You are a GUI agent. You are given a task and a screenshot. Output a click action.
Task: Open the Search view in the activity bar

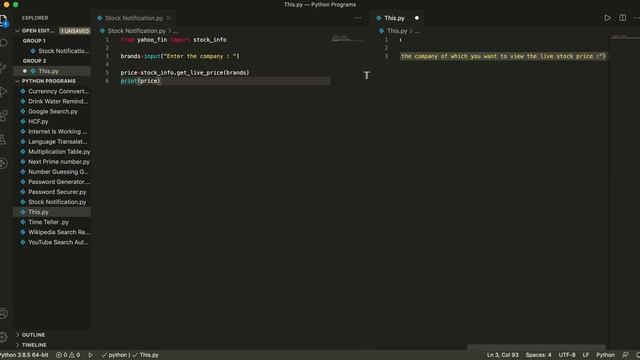(4, 43)
